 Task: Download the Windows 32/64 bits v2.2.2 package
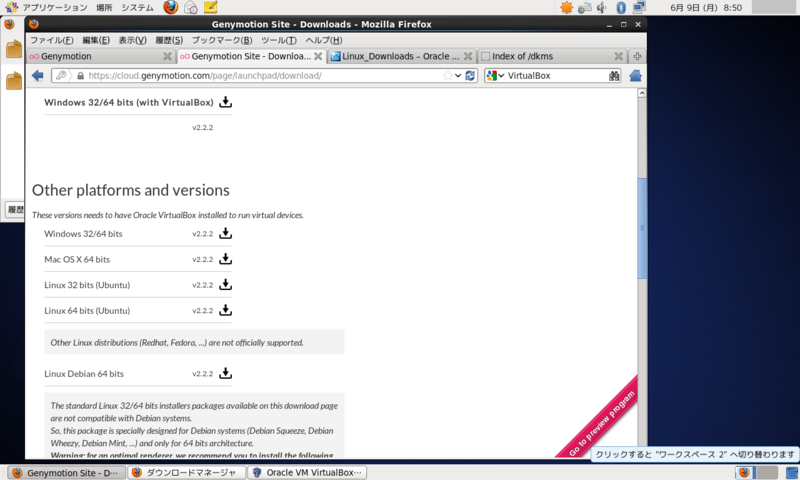point(225,234)
